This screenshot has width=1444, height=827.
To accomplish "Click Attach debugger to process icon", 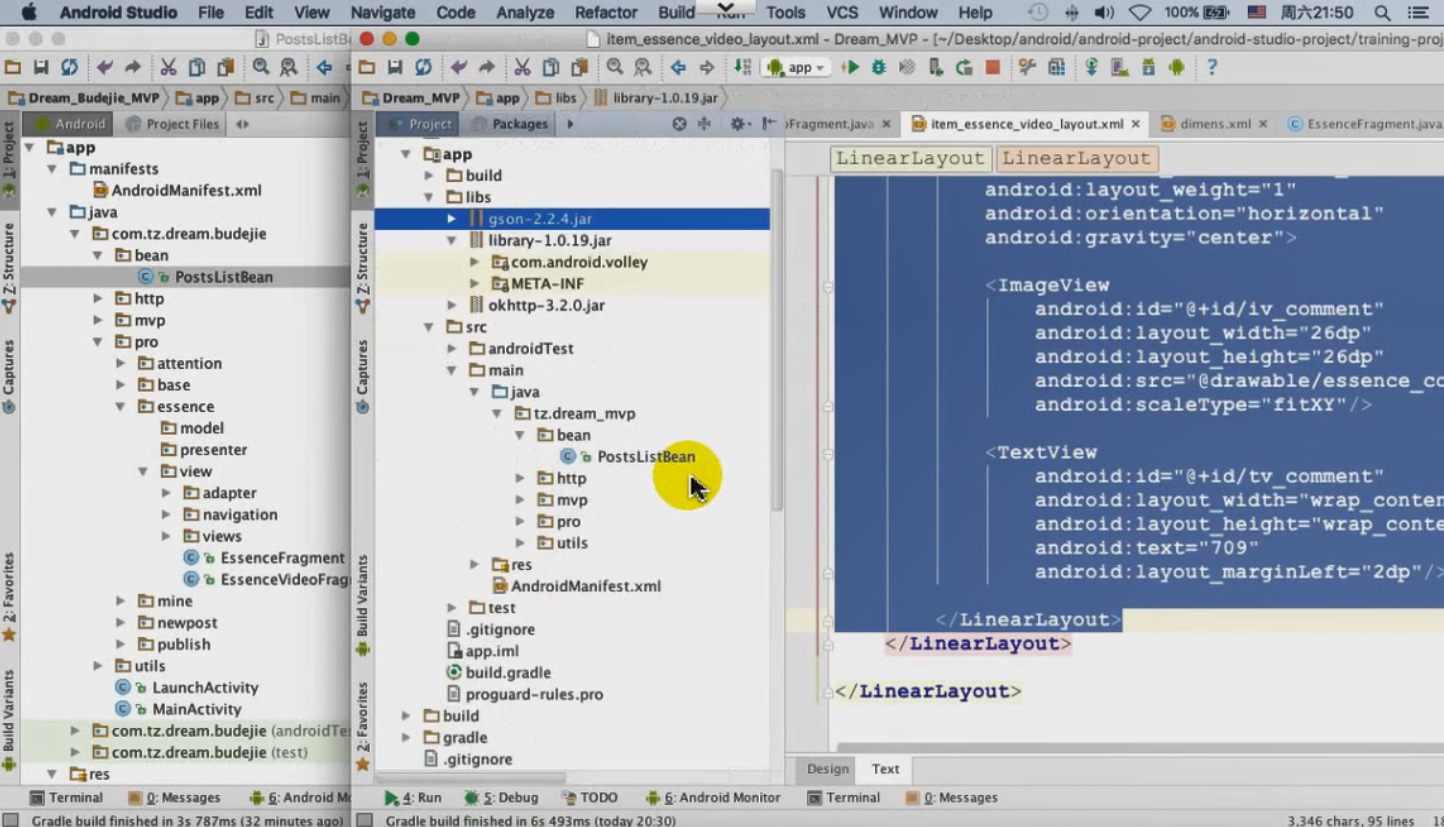I will point(936,68).
